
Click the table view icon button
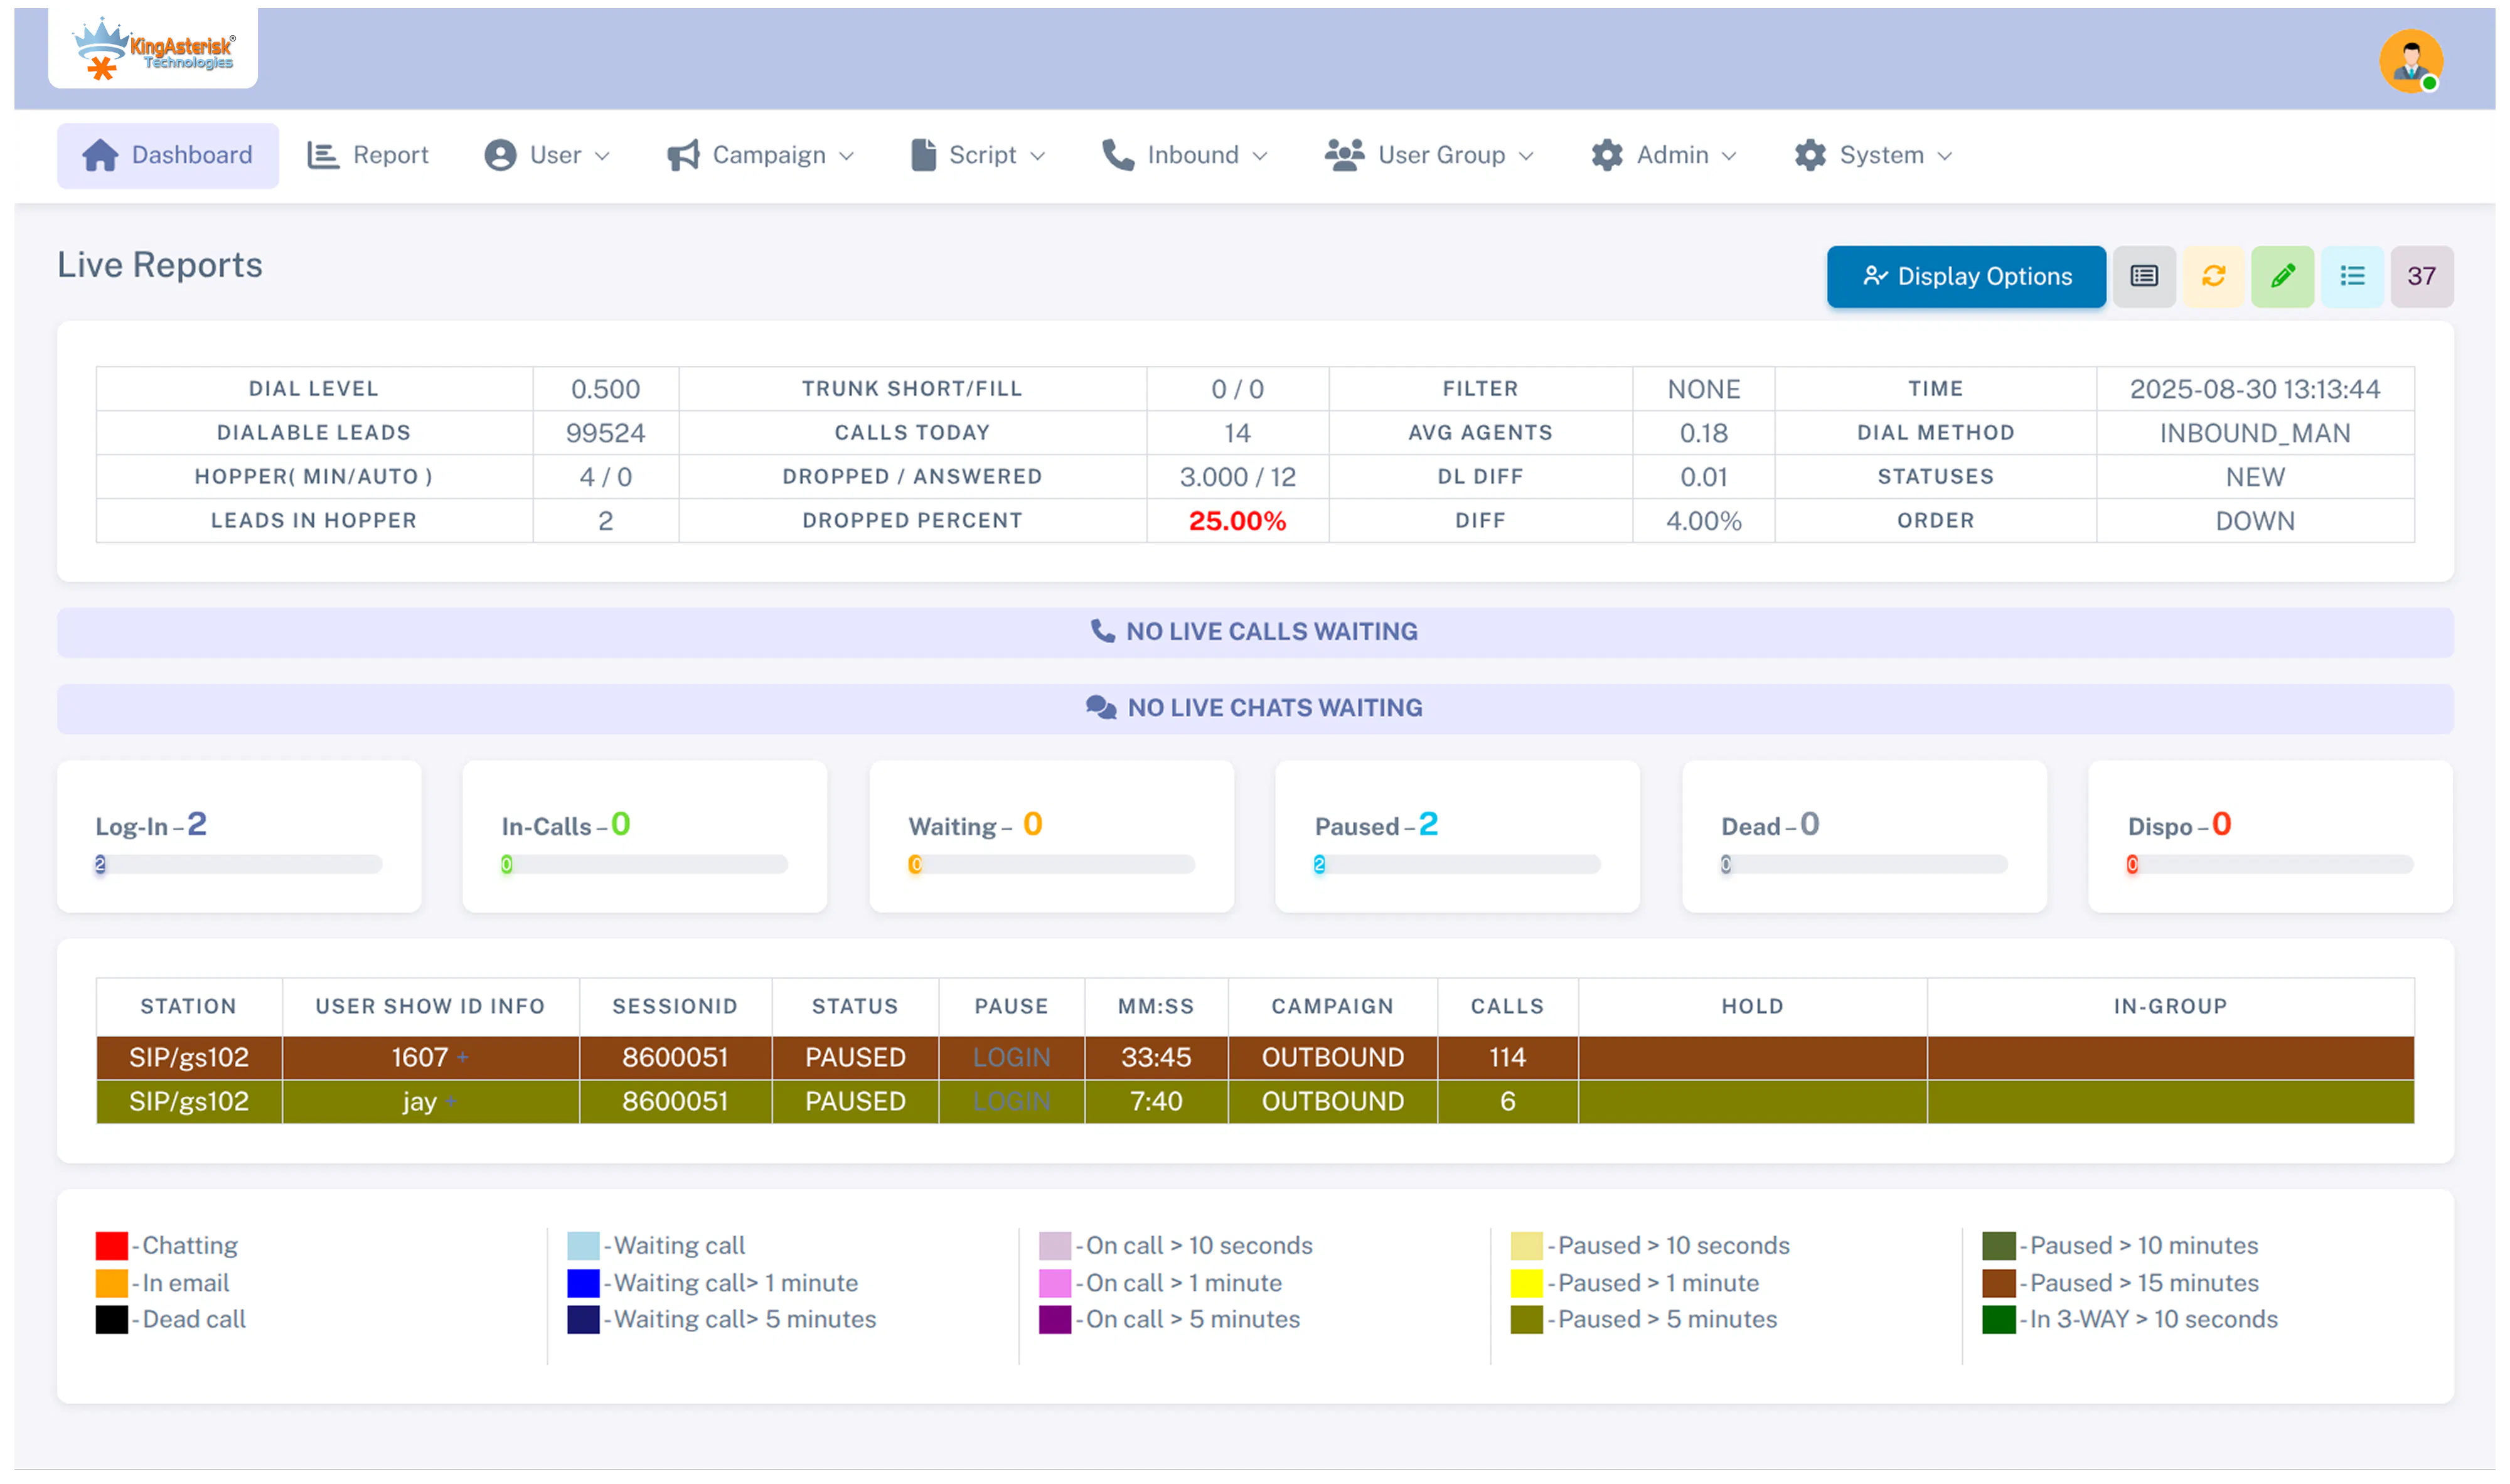[x=2143, y=276]
